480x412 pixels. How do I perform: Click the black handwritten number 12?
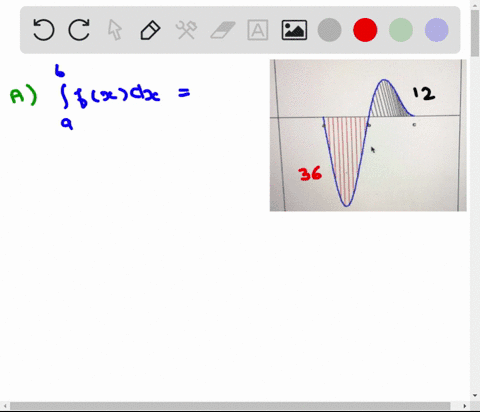coord(424,93)
